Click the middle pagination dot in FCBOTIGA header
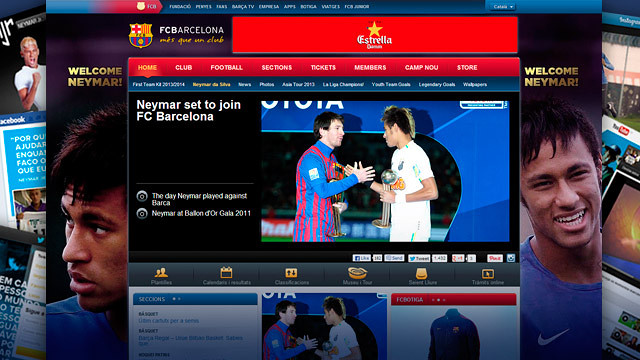Image resolution: width=640 pixels, height=360 pixels. [x=438, y=300]
